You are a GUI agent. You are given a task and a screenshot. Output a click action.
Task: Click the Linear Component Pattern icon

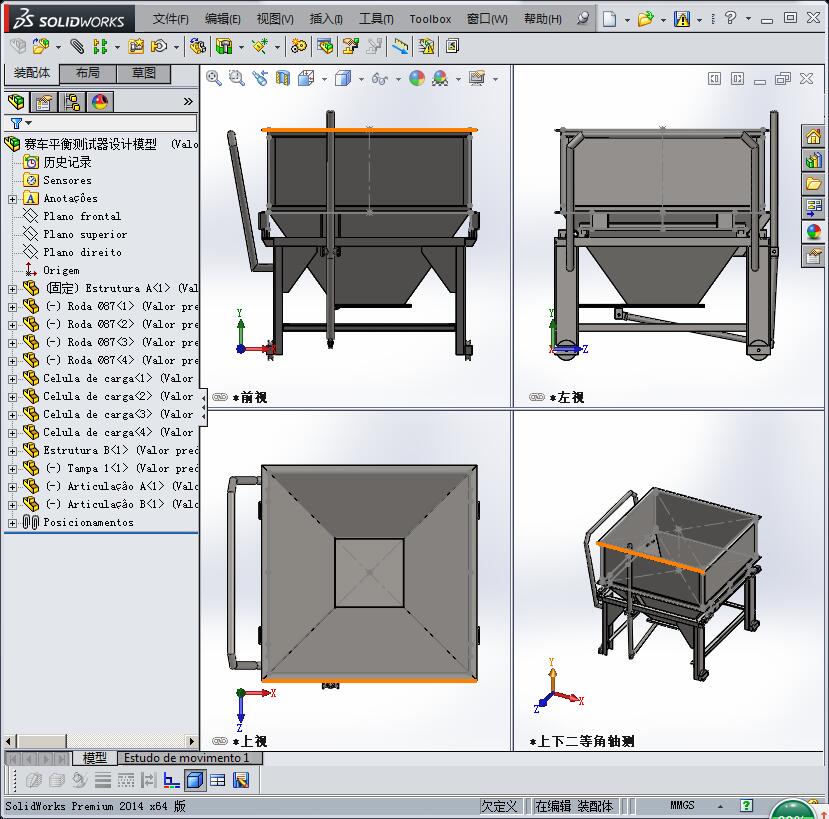pyautogui.click(x=99, y=47)
